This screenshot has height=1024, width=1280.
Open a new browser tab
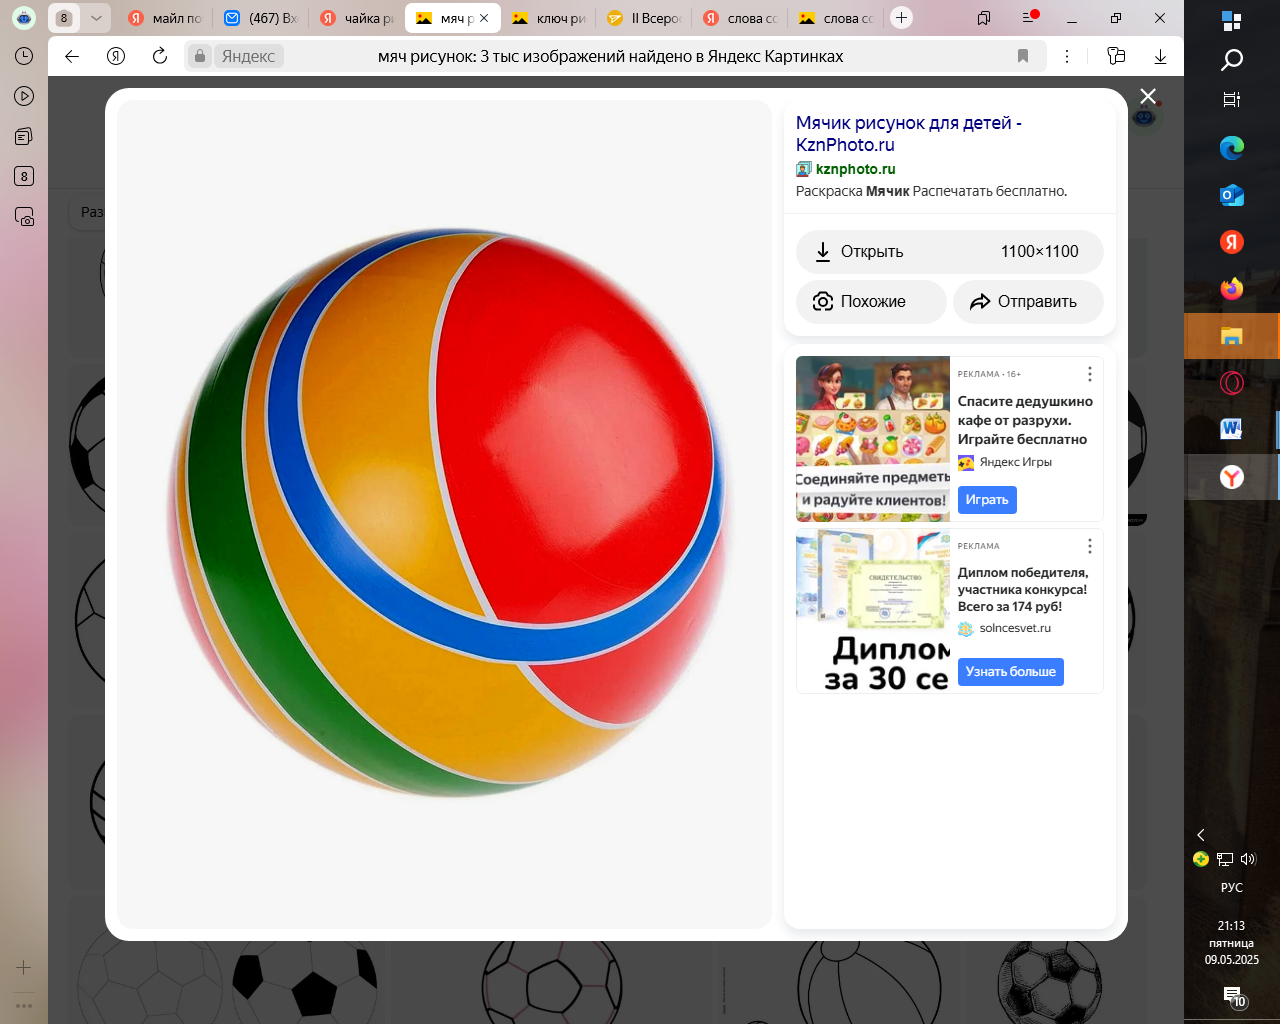click(901, 17)
